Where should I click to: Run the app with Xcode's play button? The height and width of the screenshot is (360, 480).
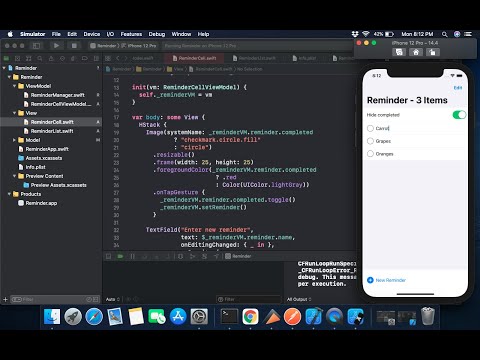[56, 46]
